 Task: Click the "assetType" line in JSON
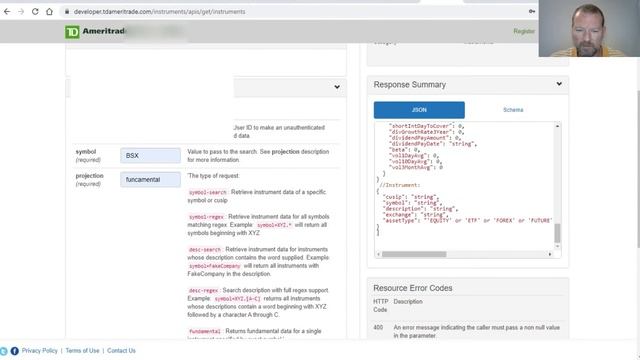(x=467, y=220)
